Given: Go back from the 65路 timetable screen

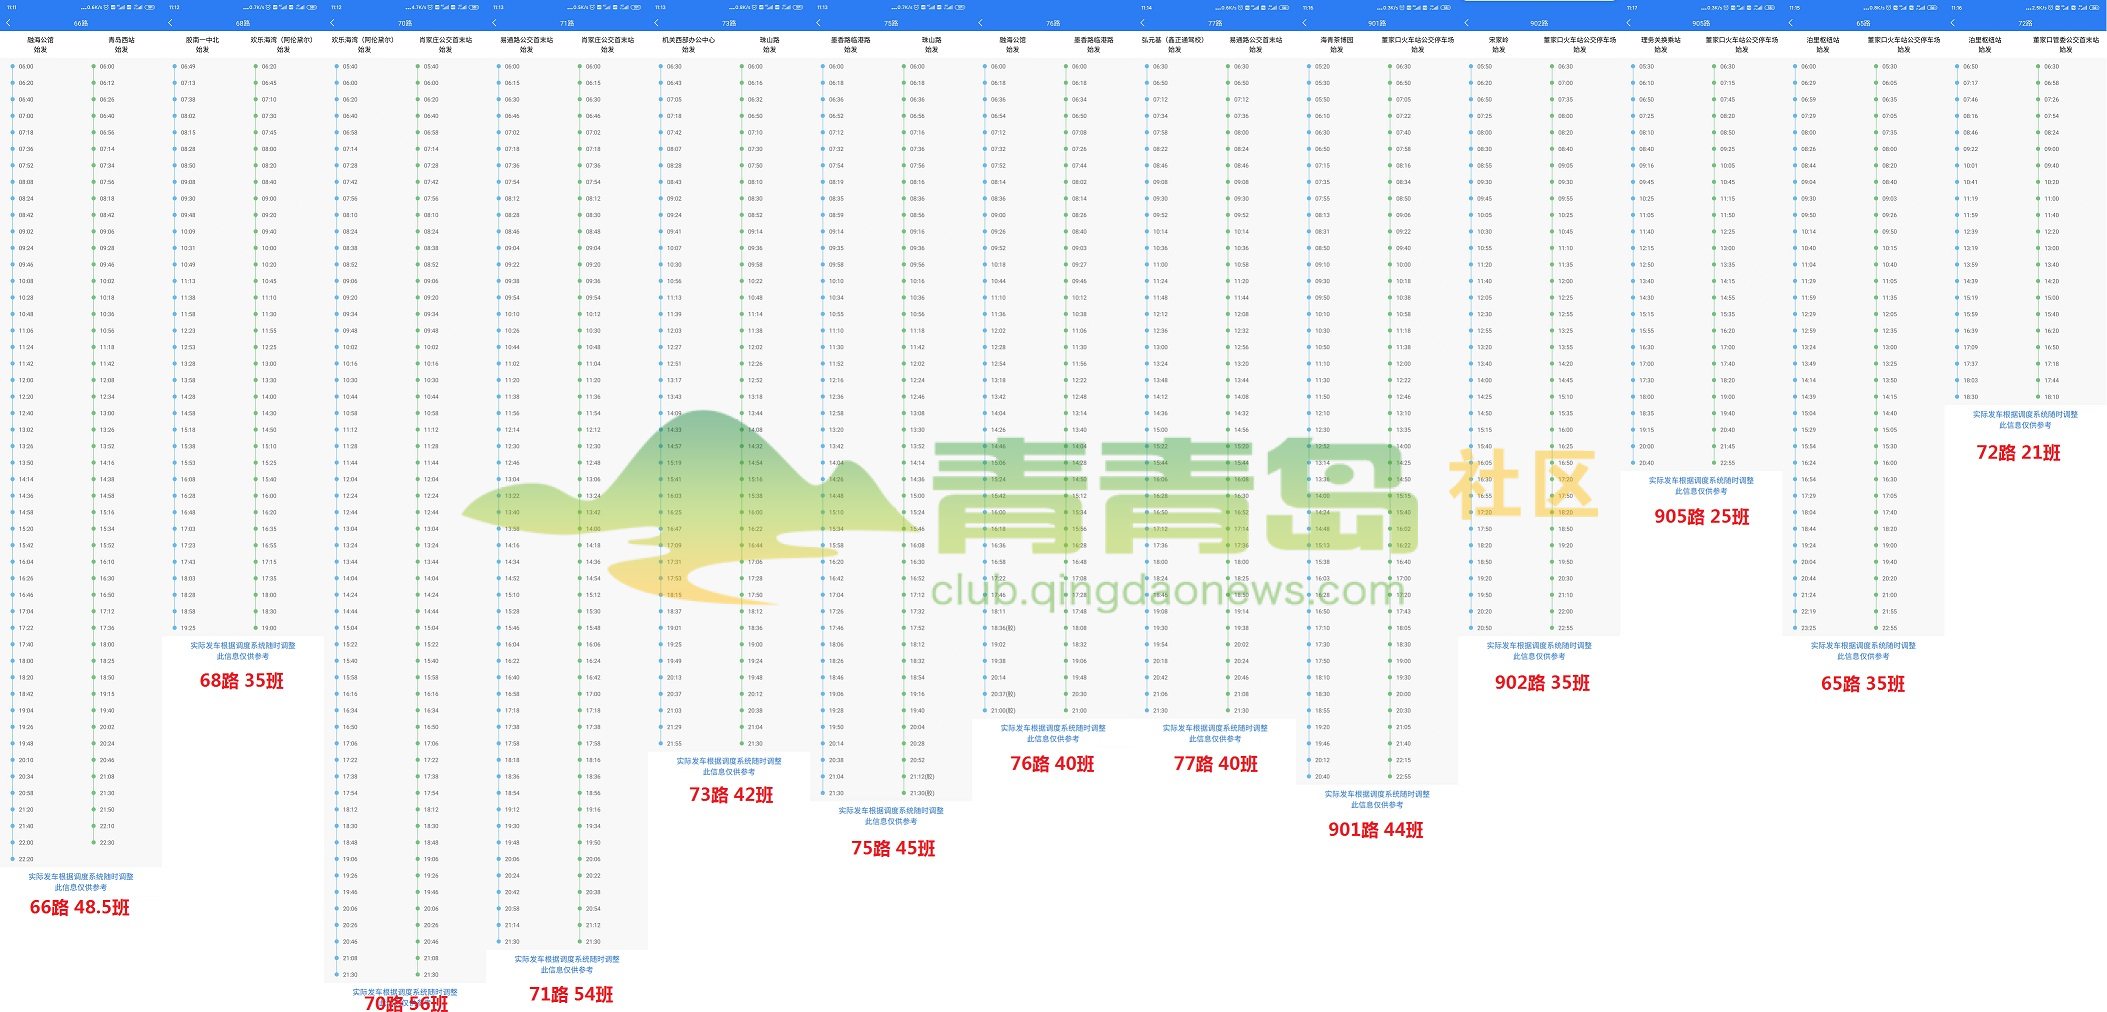Looking at the screenshot, I should 1790,23.
